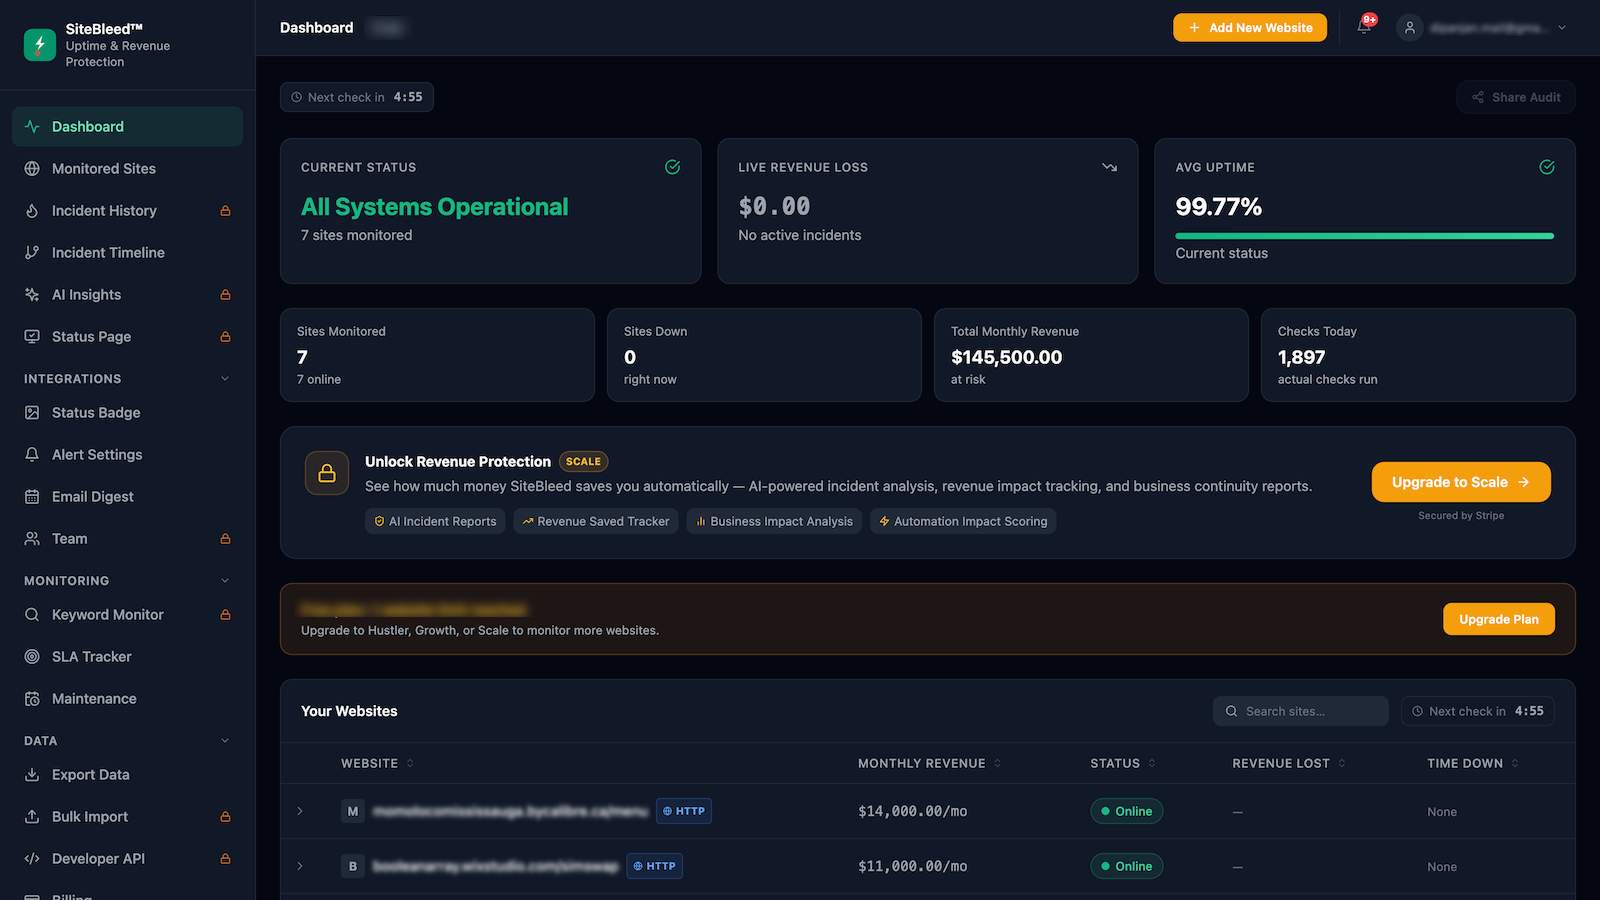Click the Checks Today 1,897 card
The image size is (1600, 900).
(1418, 355)
